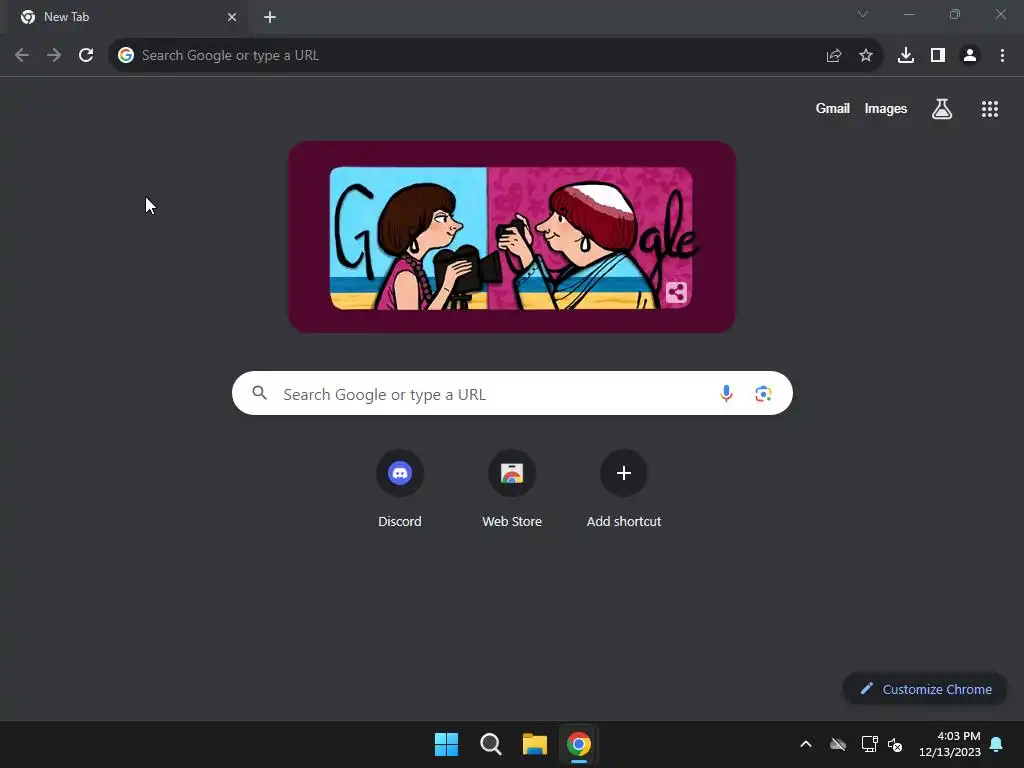The image size is (1024, 768).
Task: Open the Google Doodle illustration
Action: [x=512, y=237]
